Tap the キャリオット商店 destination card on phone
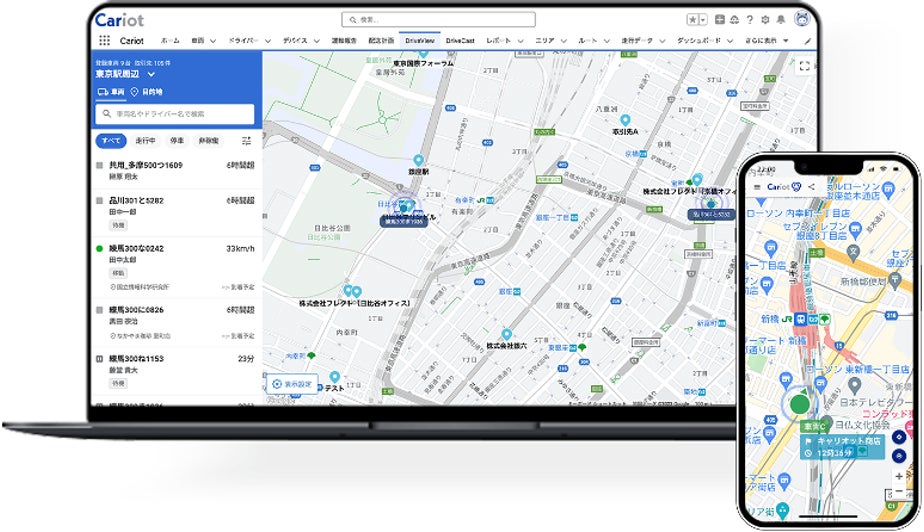The height and width of the screenshot is (532, 924). [842, 447]
